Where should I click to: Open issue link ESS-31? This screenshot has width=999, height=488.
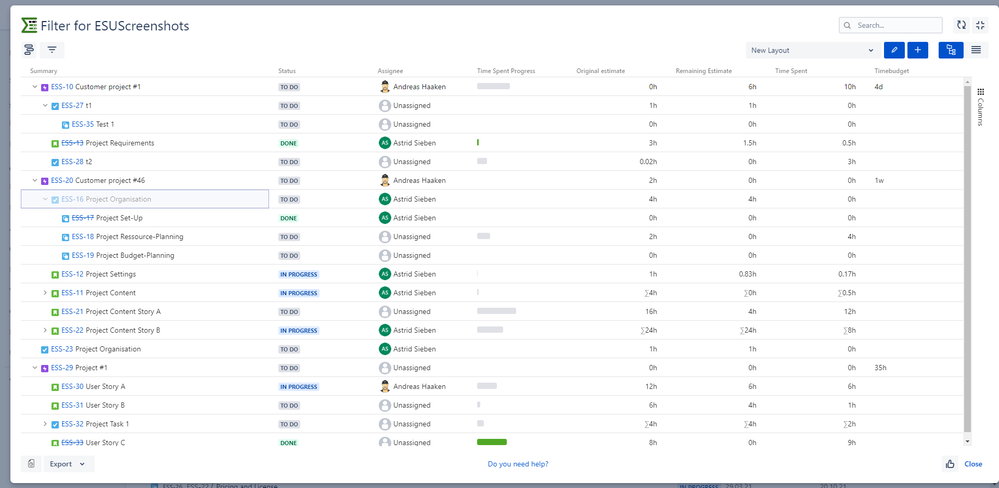72,405
